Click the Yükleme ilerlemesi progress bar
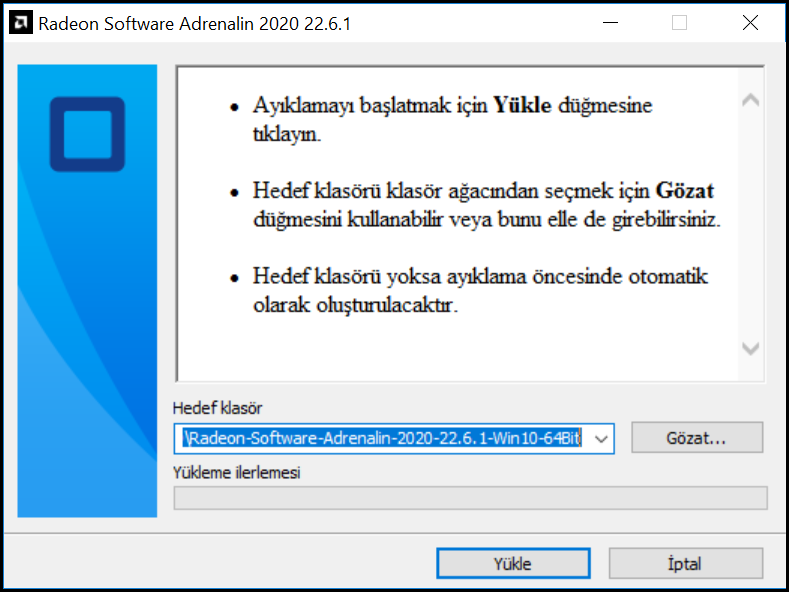This screenshot has height=592, width=789. [x=470, y=498]
